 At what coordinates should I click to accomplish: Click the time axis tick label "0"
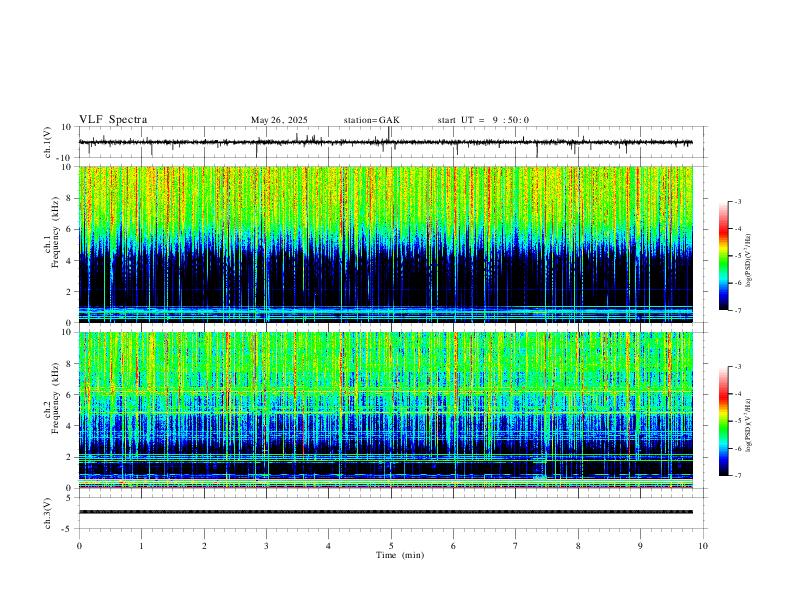click(79, 546)
